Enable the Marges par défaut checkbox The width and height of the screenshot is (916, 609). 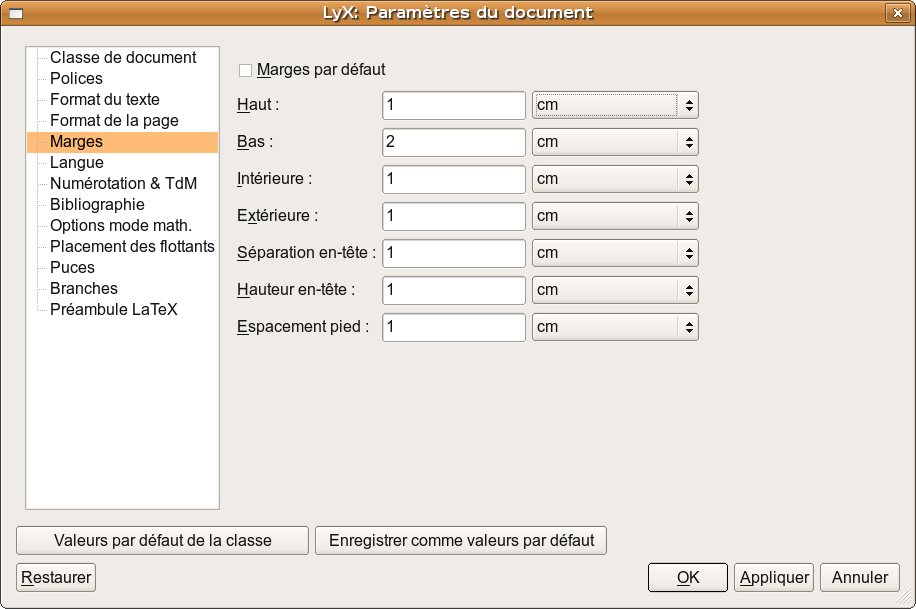(246, 71)
